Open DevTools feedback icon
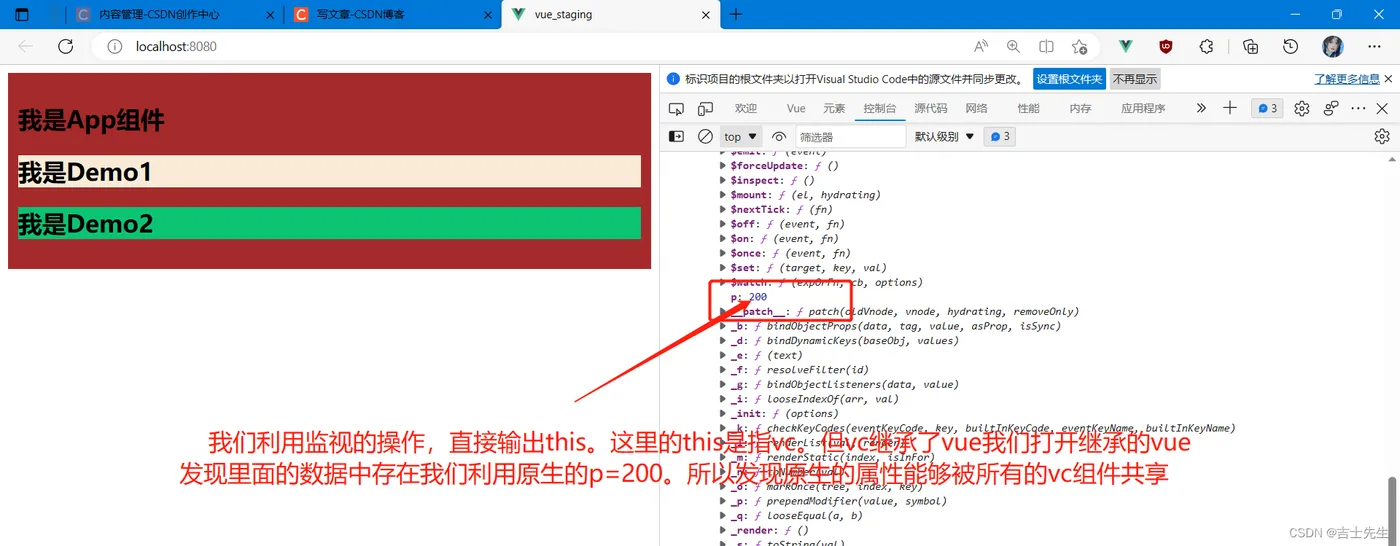1400x546 pixels. (x=1331, y=108)
